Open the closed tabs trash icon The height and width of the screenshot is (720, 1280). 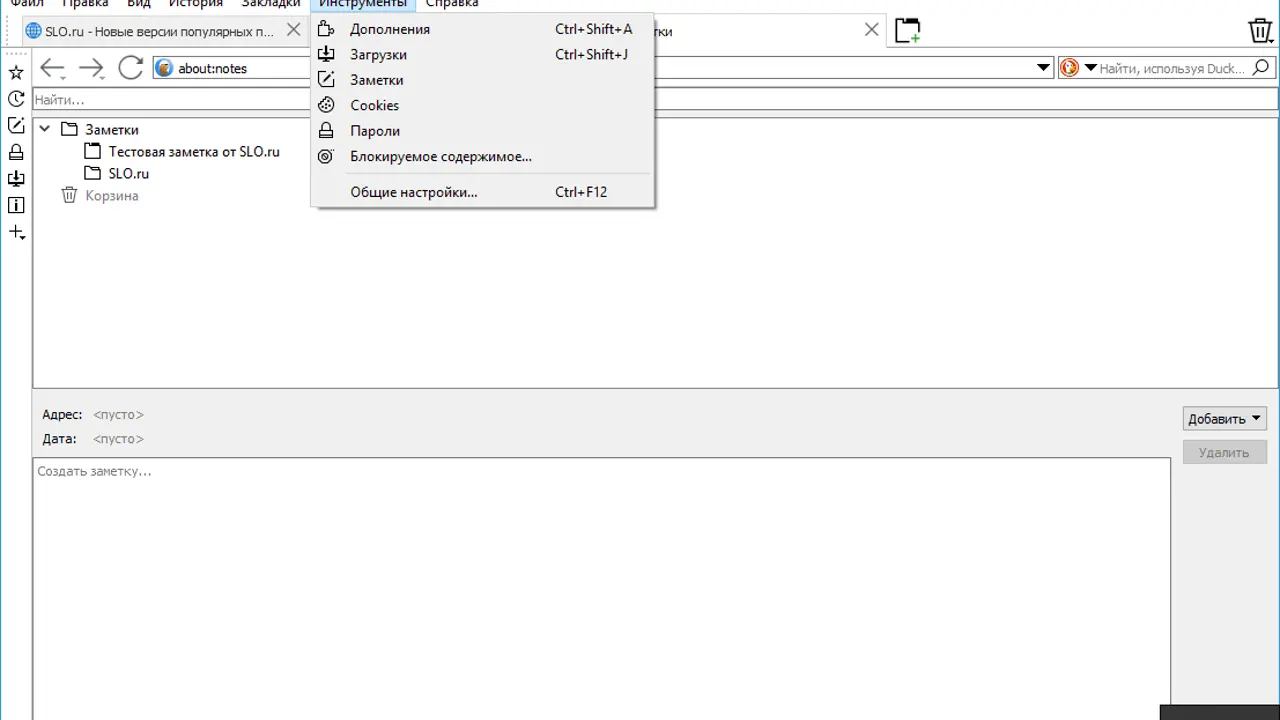pyautogui.click(x=1260, y=31)
